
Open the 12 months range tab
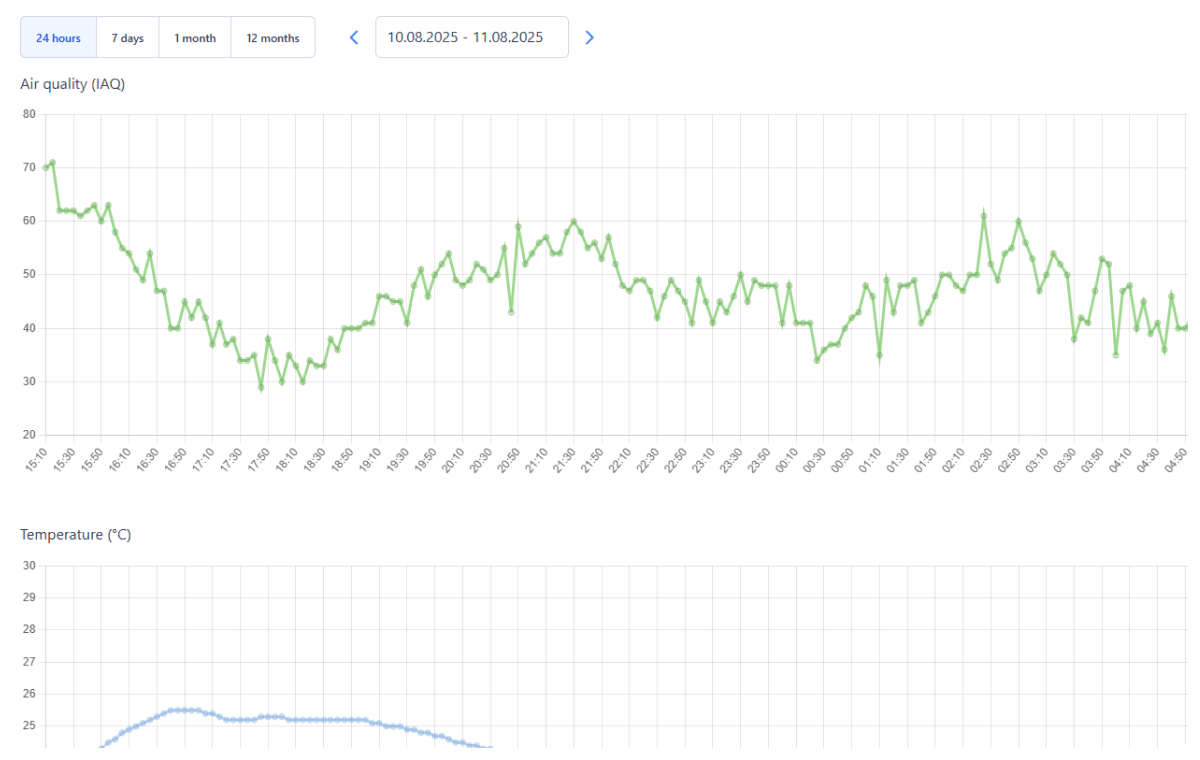tap(273, 38)
